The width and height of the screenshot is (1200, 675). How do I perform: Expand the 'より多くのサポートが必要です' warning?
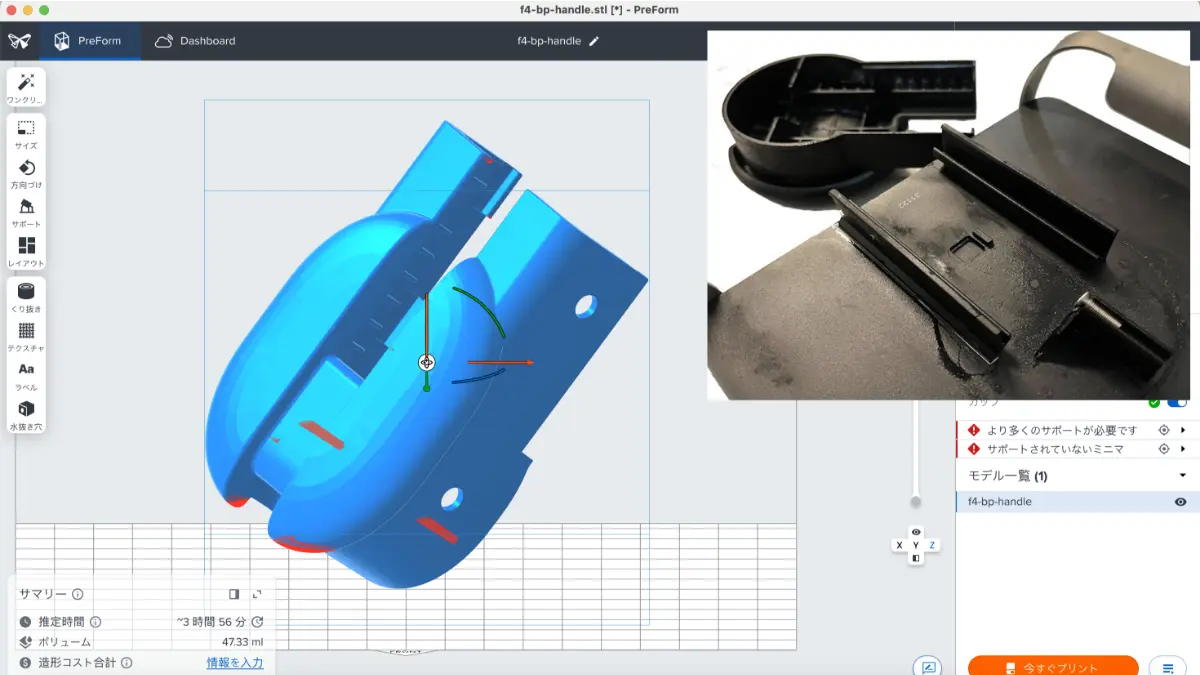[x=1183, y=430]
